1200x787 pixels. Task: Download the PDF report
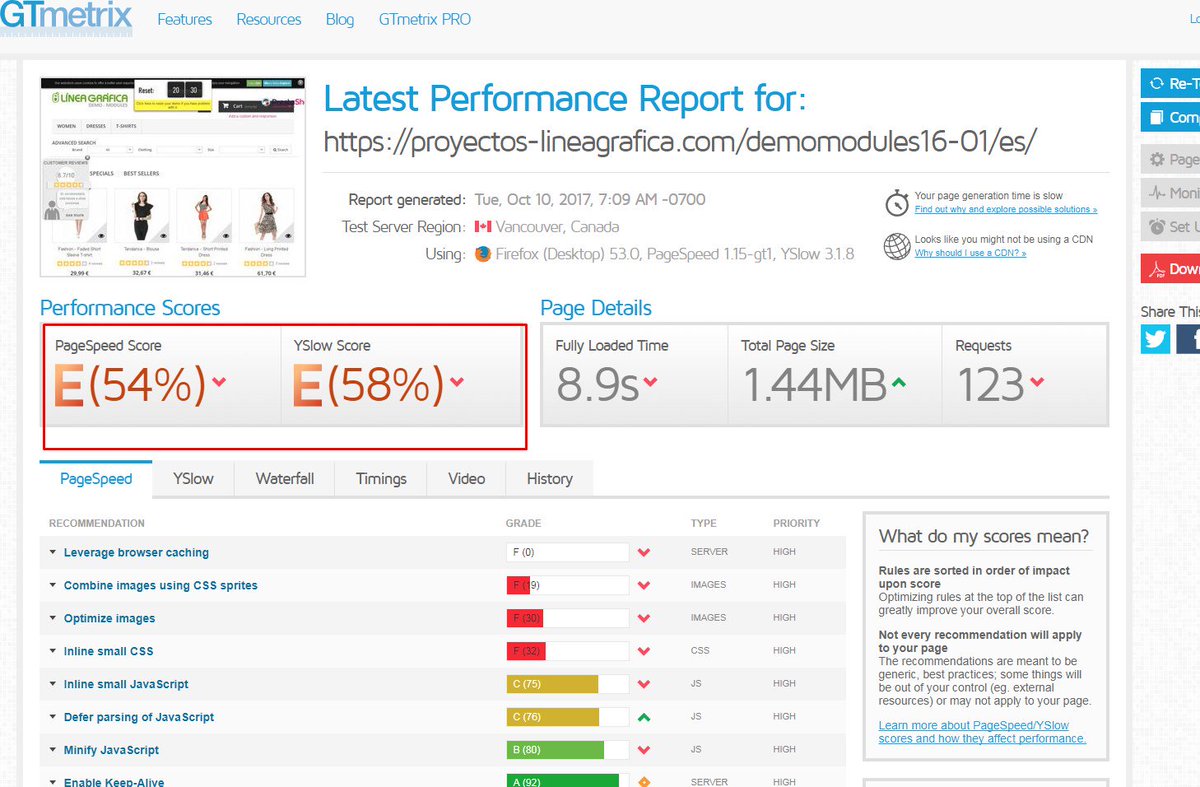tap(1171, 268)
